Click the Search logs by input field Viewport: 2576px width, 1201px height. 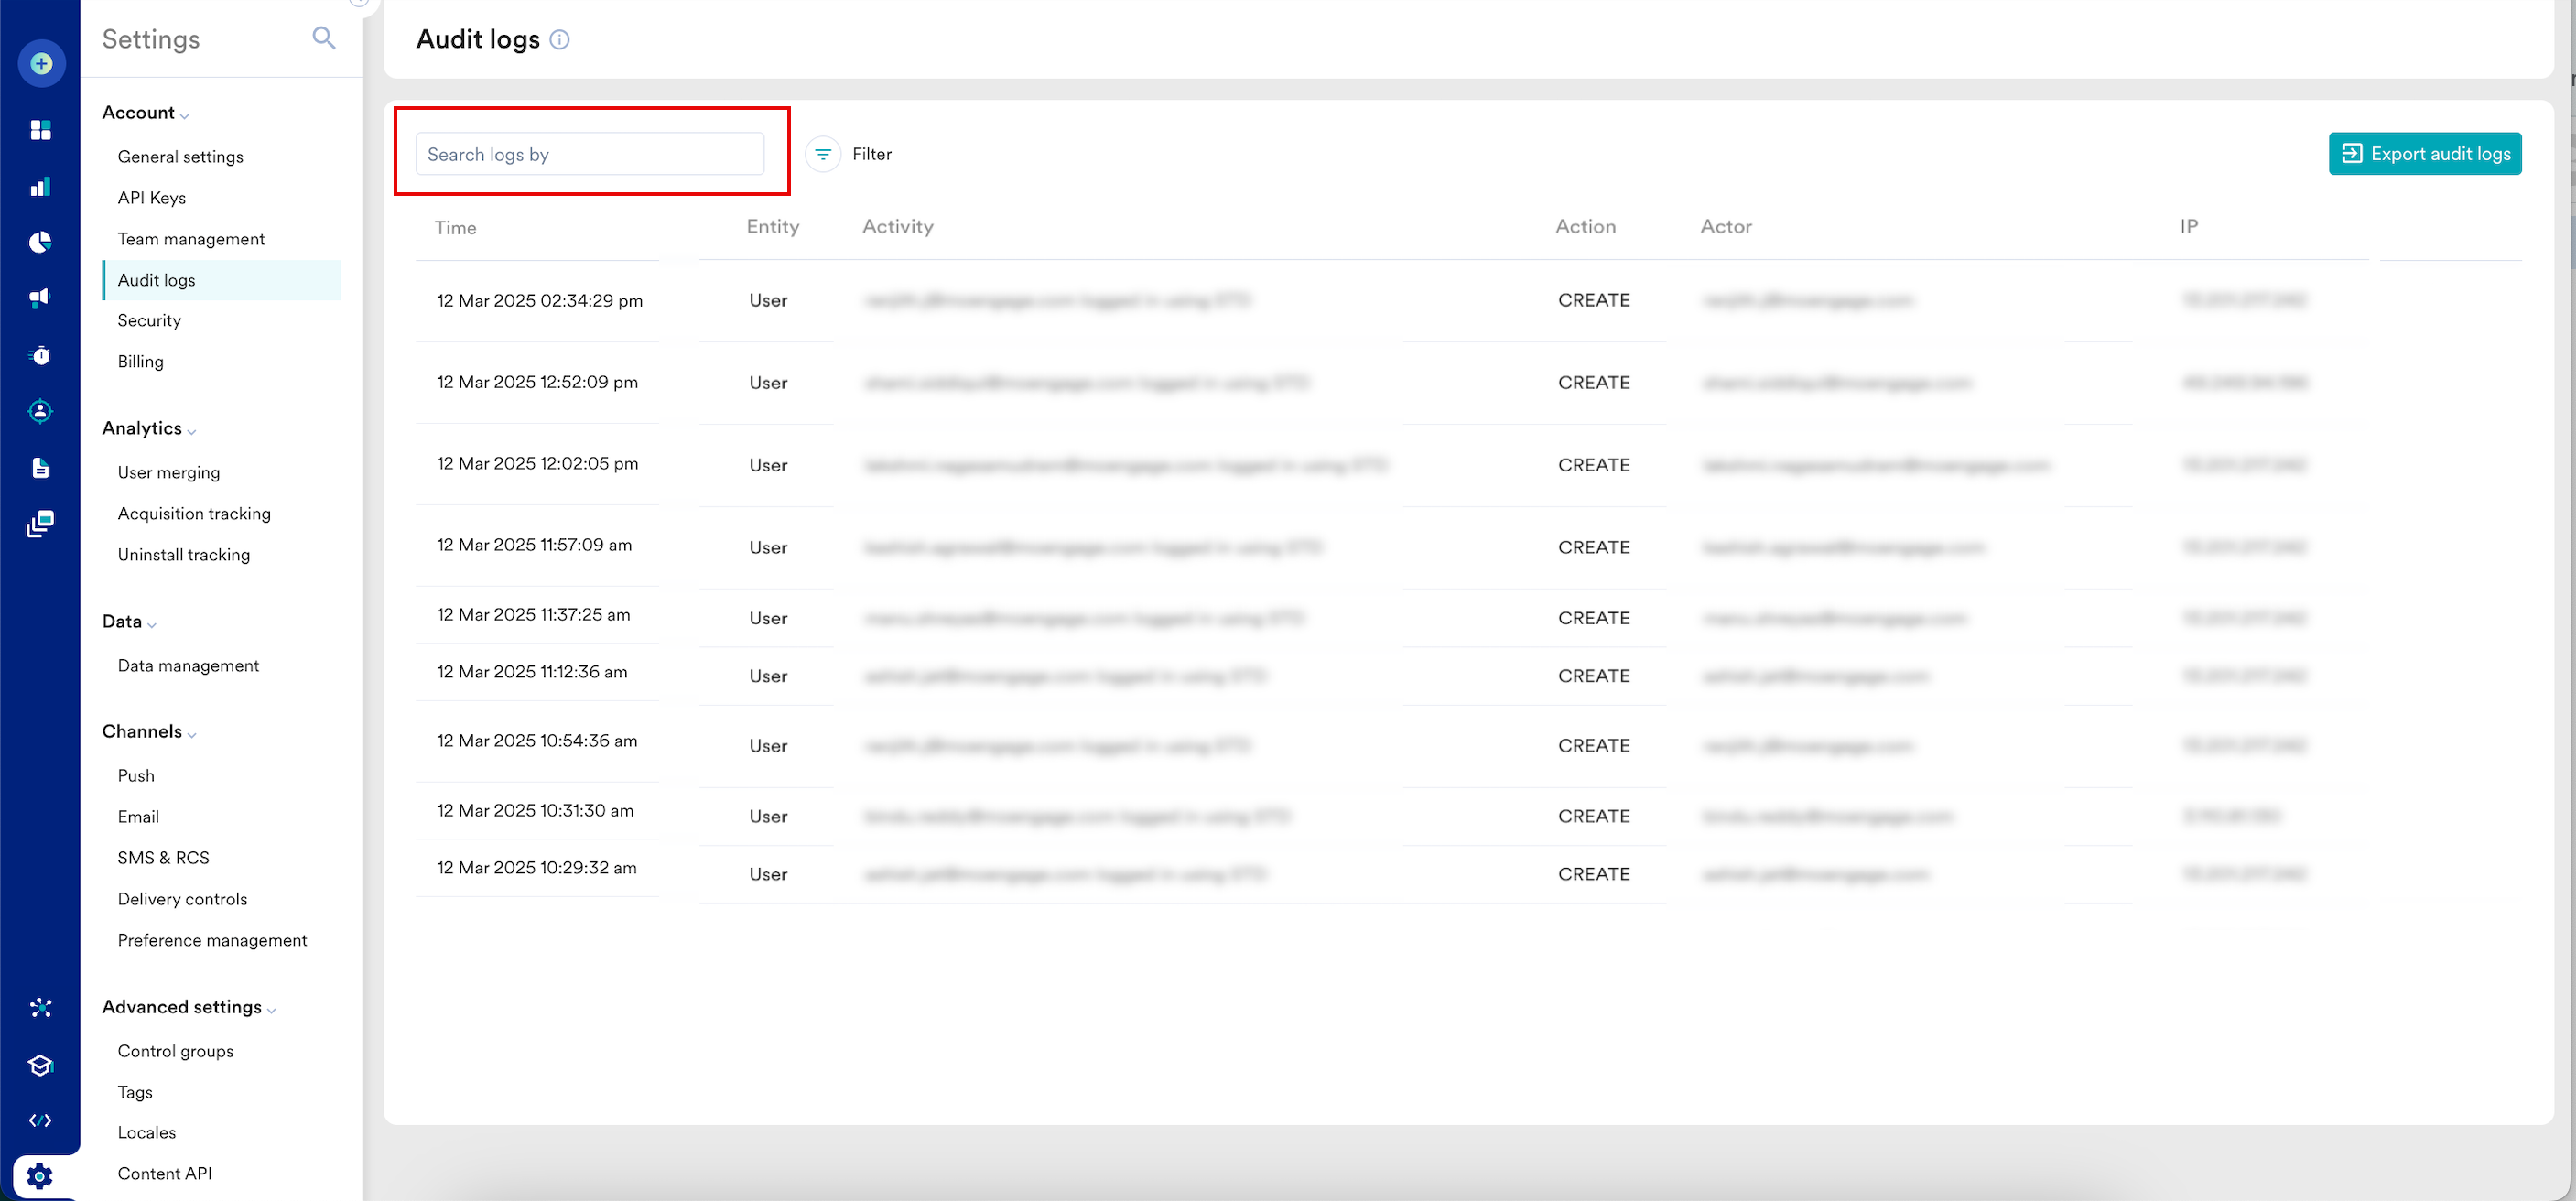pos(589,154)
